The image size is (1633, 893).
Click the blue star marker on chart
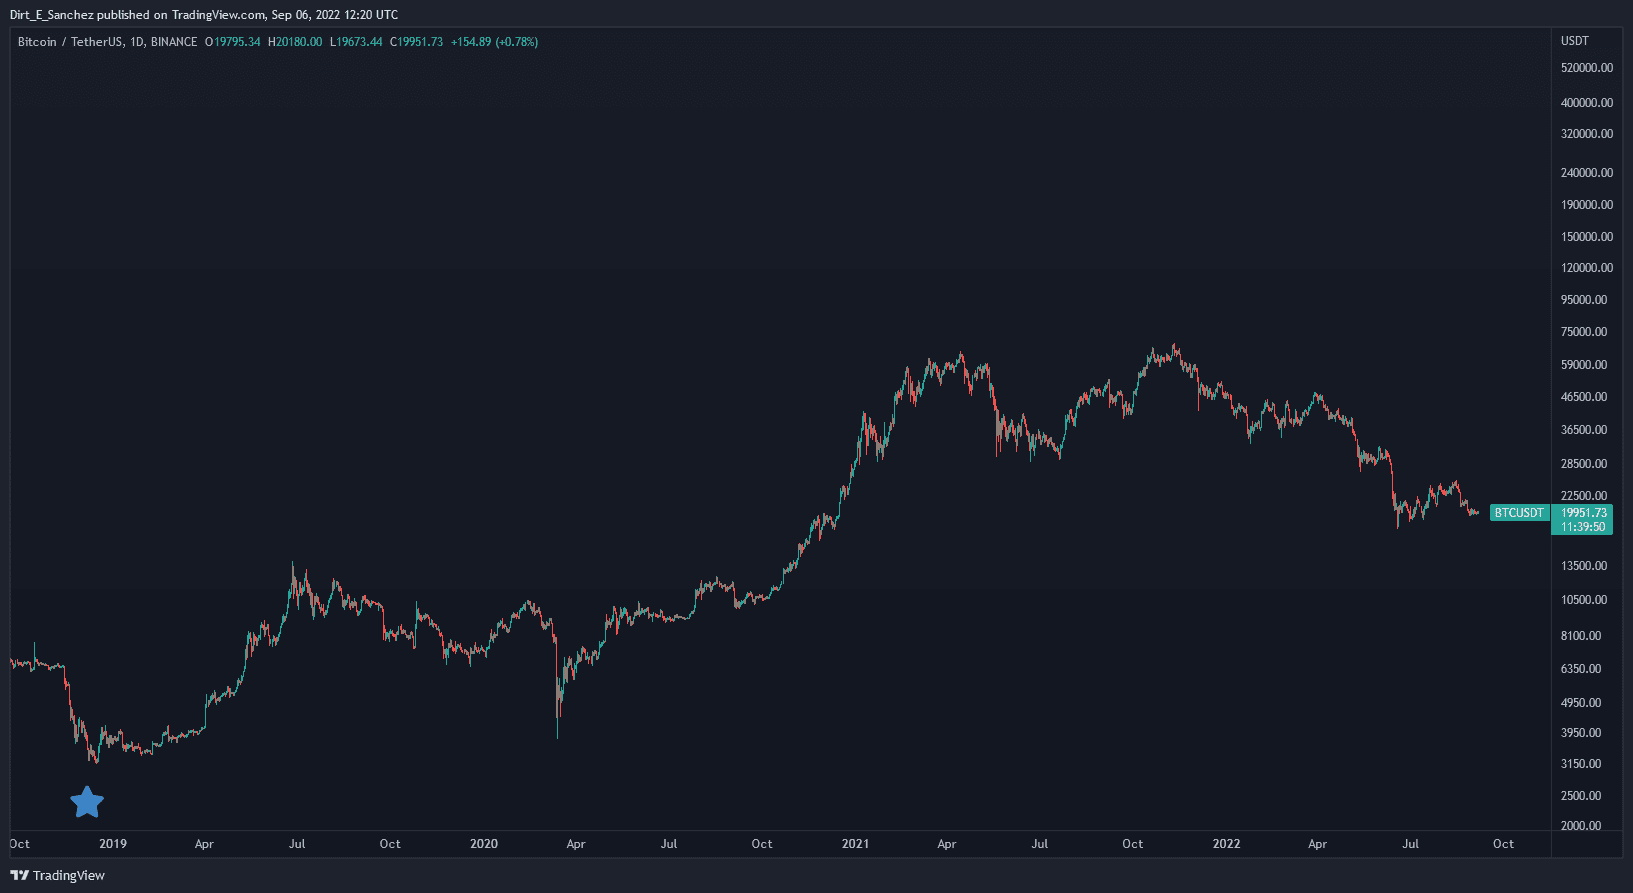[87, 801]
